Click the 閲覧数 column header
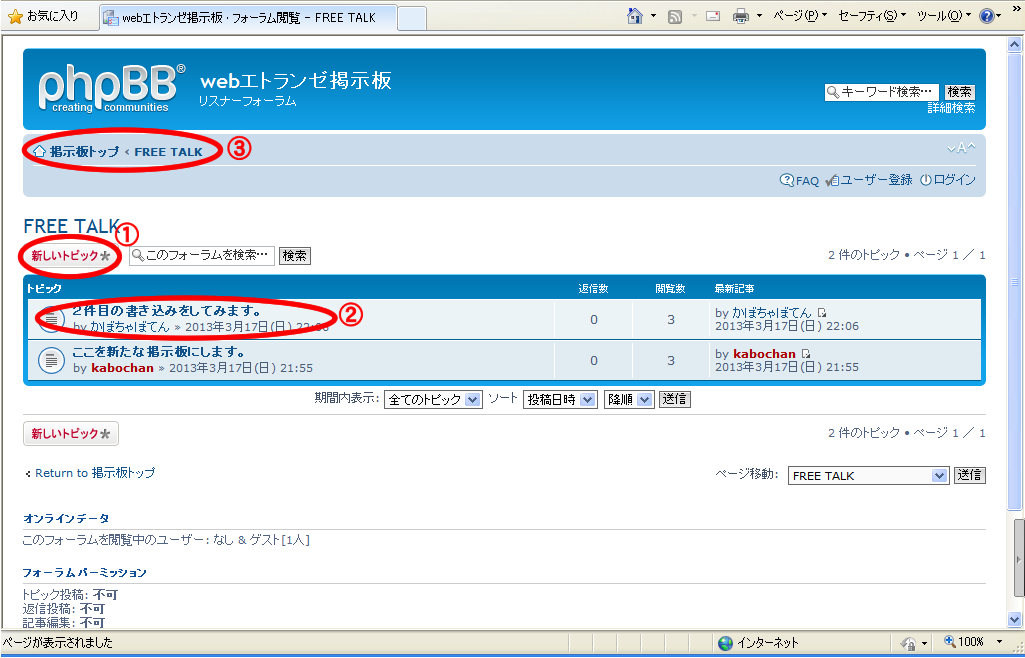This screenshot has width=1025, height=658. [x=671, y=288]
